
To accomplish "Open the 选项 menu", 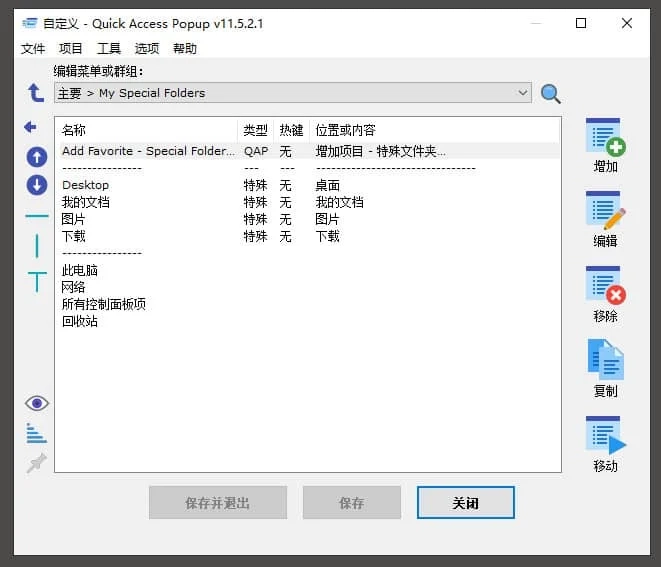I will coord(147,48).
